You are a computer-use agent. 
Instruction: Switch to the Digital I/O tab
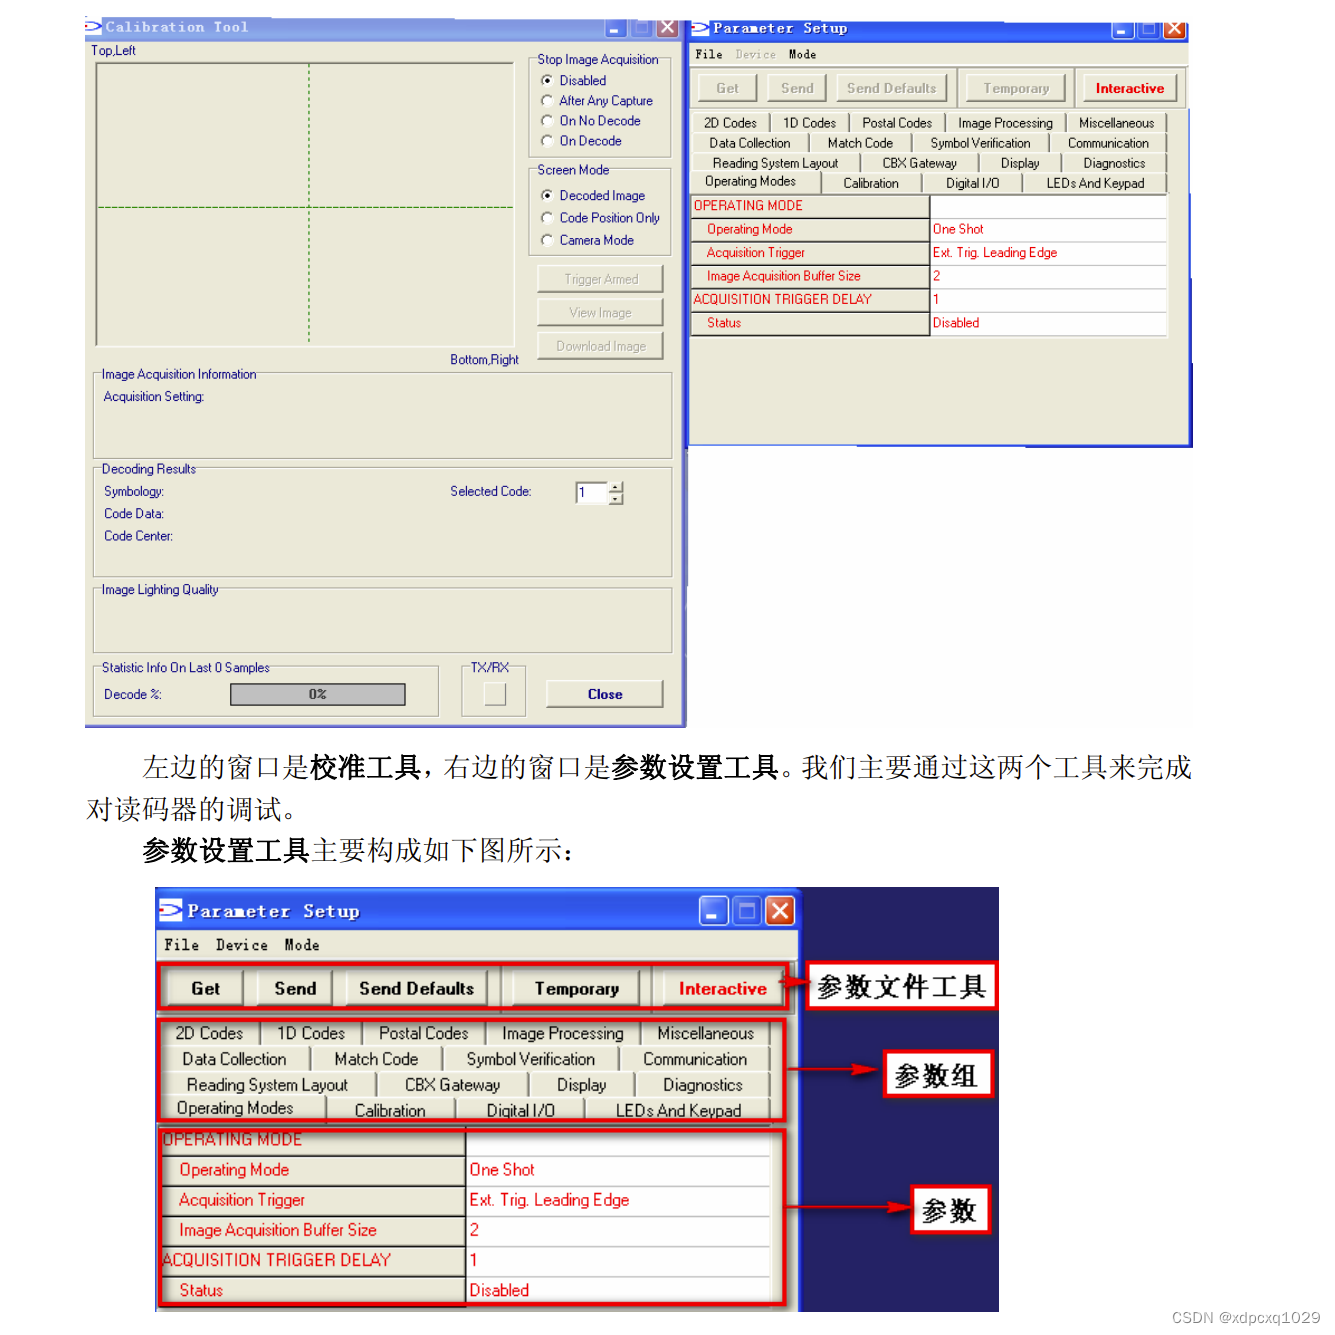click(972, 182)
